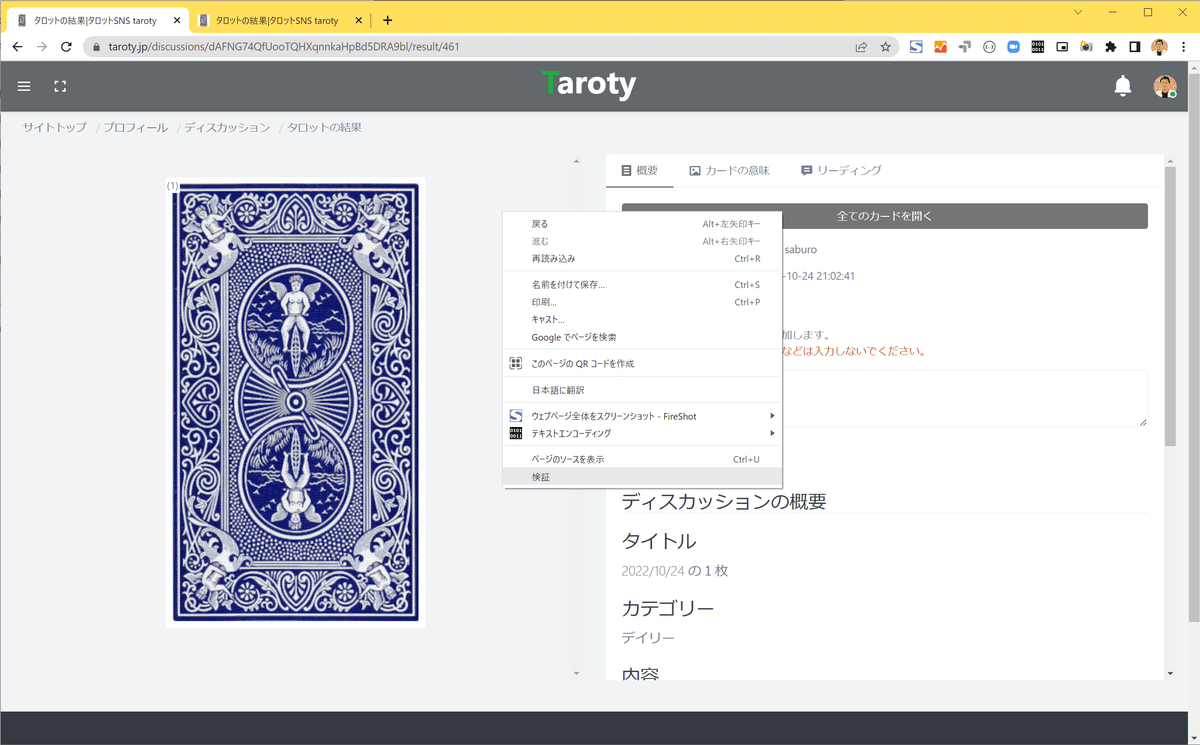Image resolution: width=1200 pixels, height=745 pixels.
Task: Switch to the リーディング tab
Action: pyautogui.click(x=841, y=170)
